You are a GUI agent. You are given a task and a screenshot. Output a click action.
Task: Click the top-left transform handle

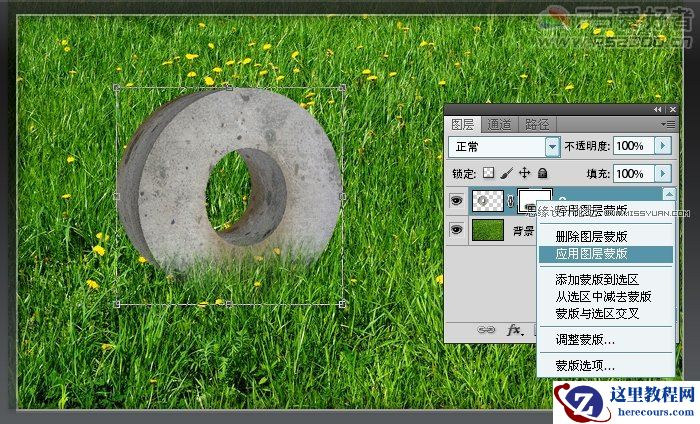pyautogui.click(x=117, y=88)
